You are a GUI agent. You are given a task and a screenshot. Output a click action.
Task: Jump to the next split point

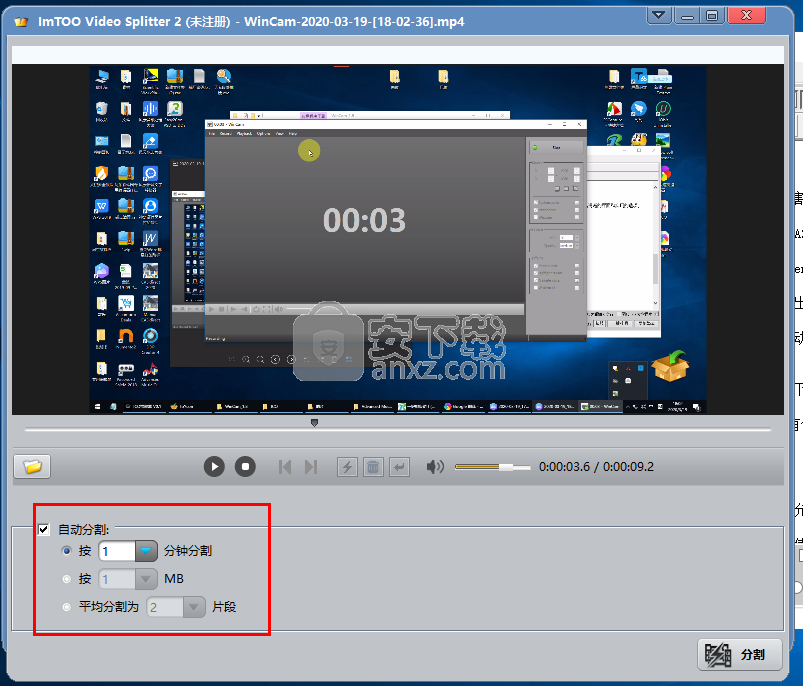(x=311, y=467)
